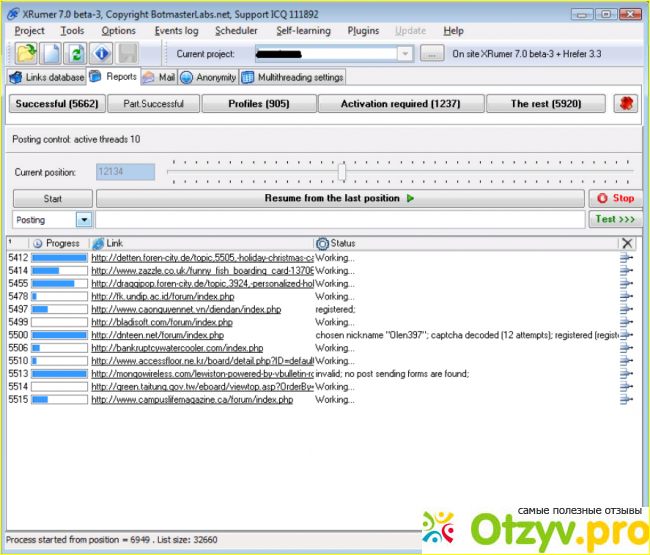Click the Progress column header
This screenshot has width=650, height=555.
58,243
